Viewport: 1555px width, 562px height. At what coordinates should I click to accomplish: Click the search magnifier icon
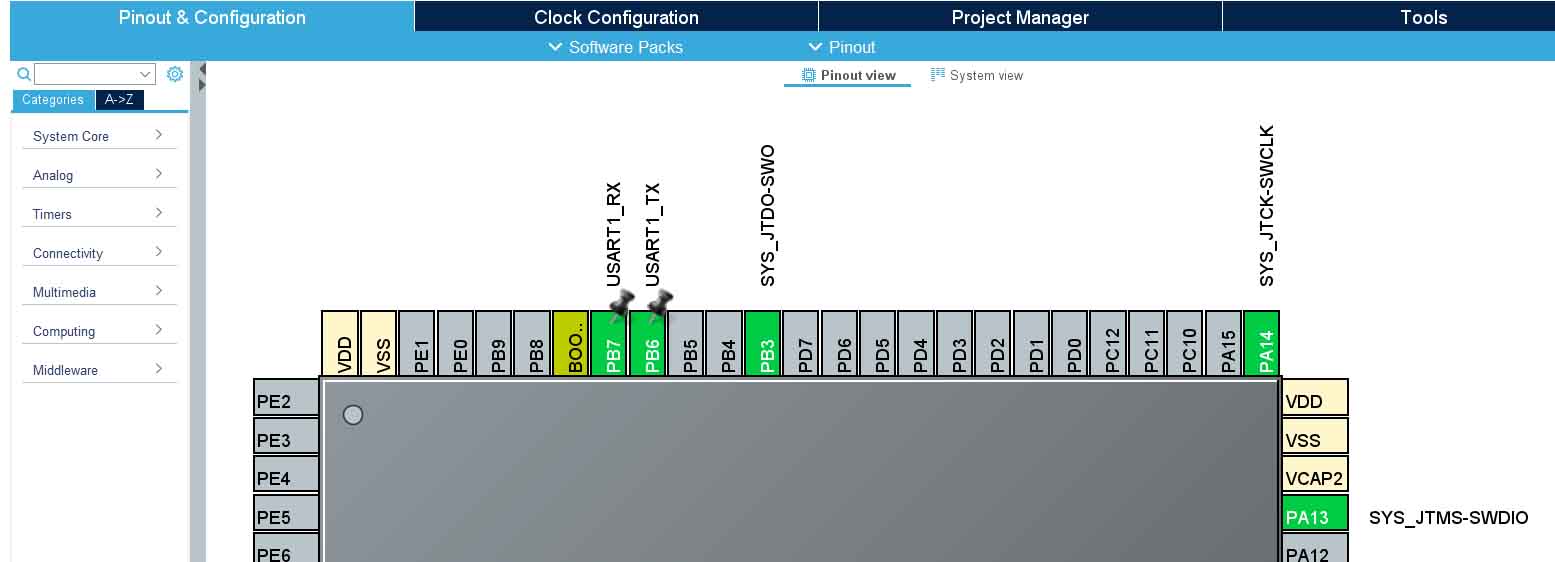(x=24, y=74)
